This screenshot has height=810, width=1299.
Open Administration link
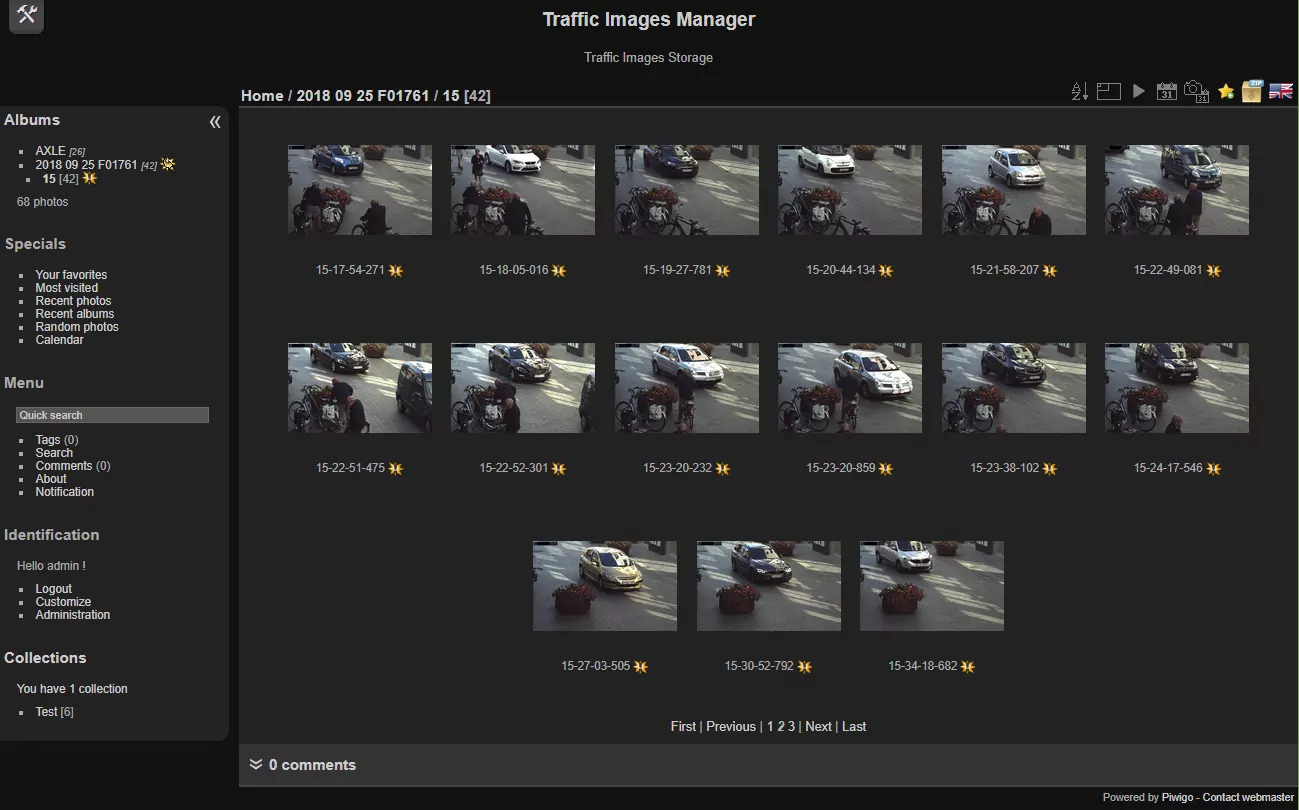coord(72,615)
